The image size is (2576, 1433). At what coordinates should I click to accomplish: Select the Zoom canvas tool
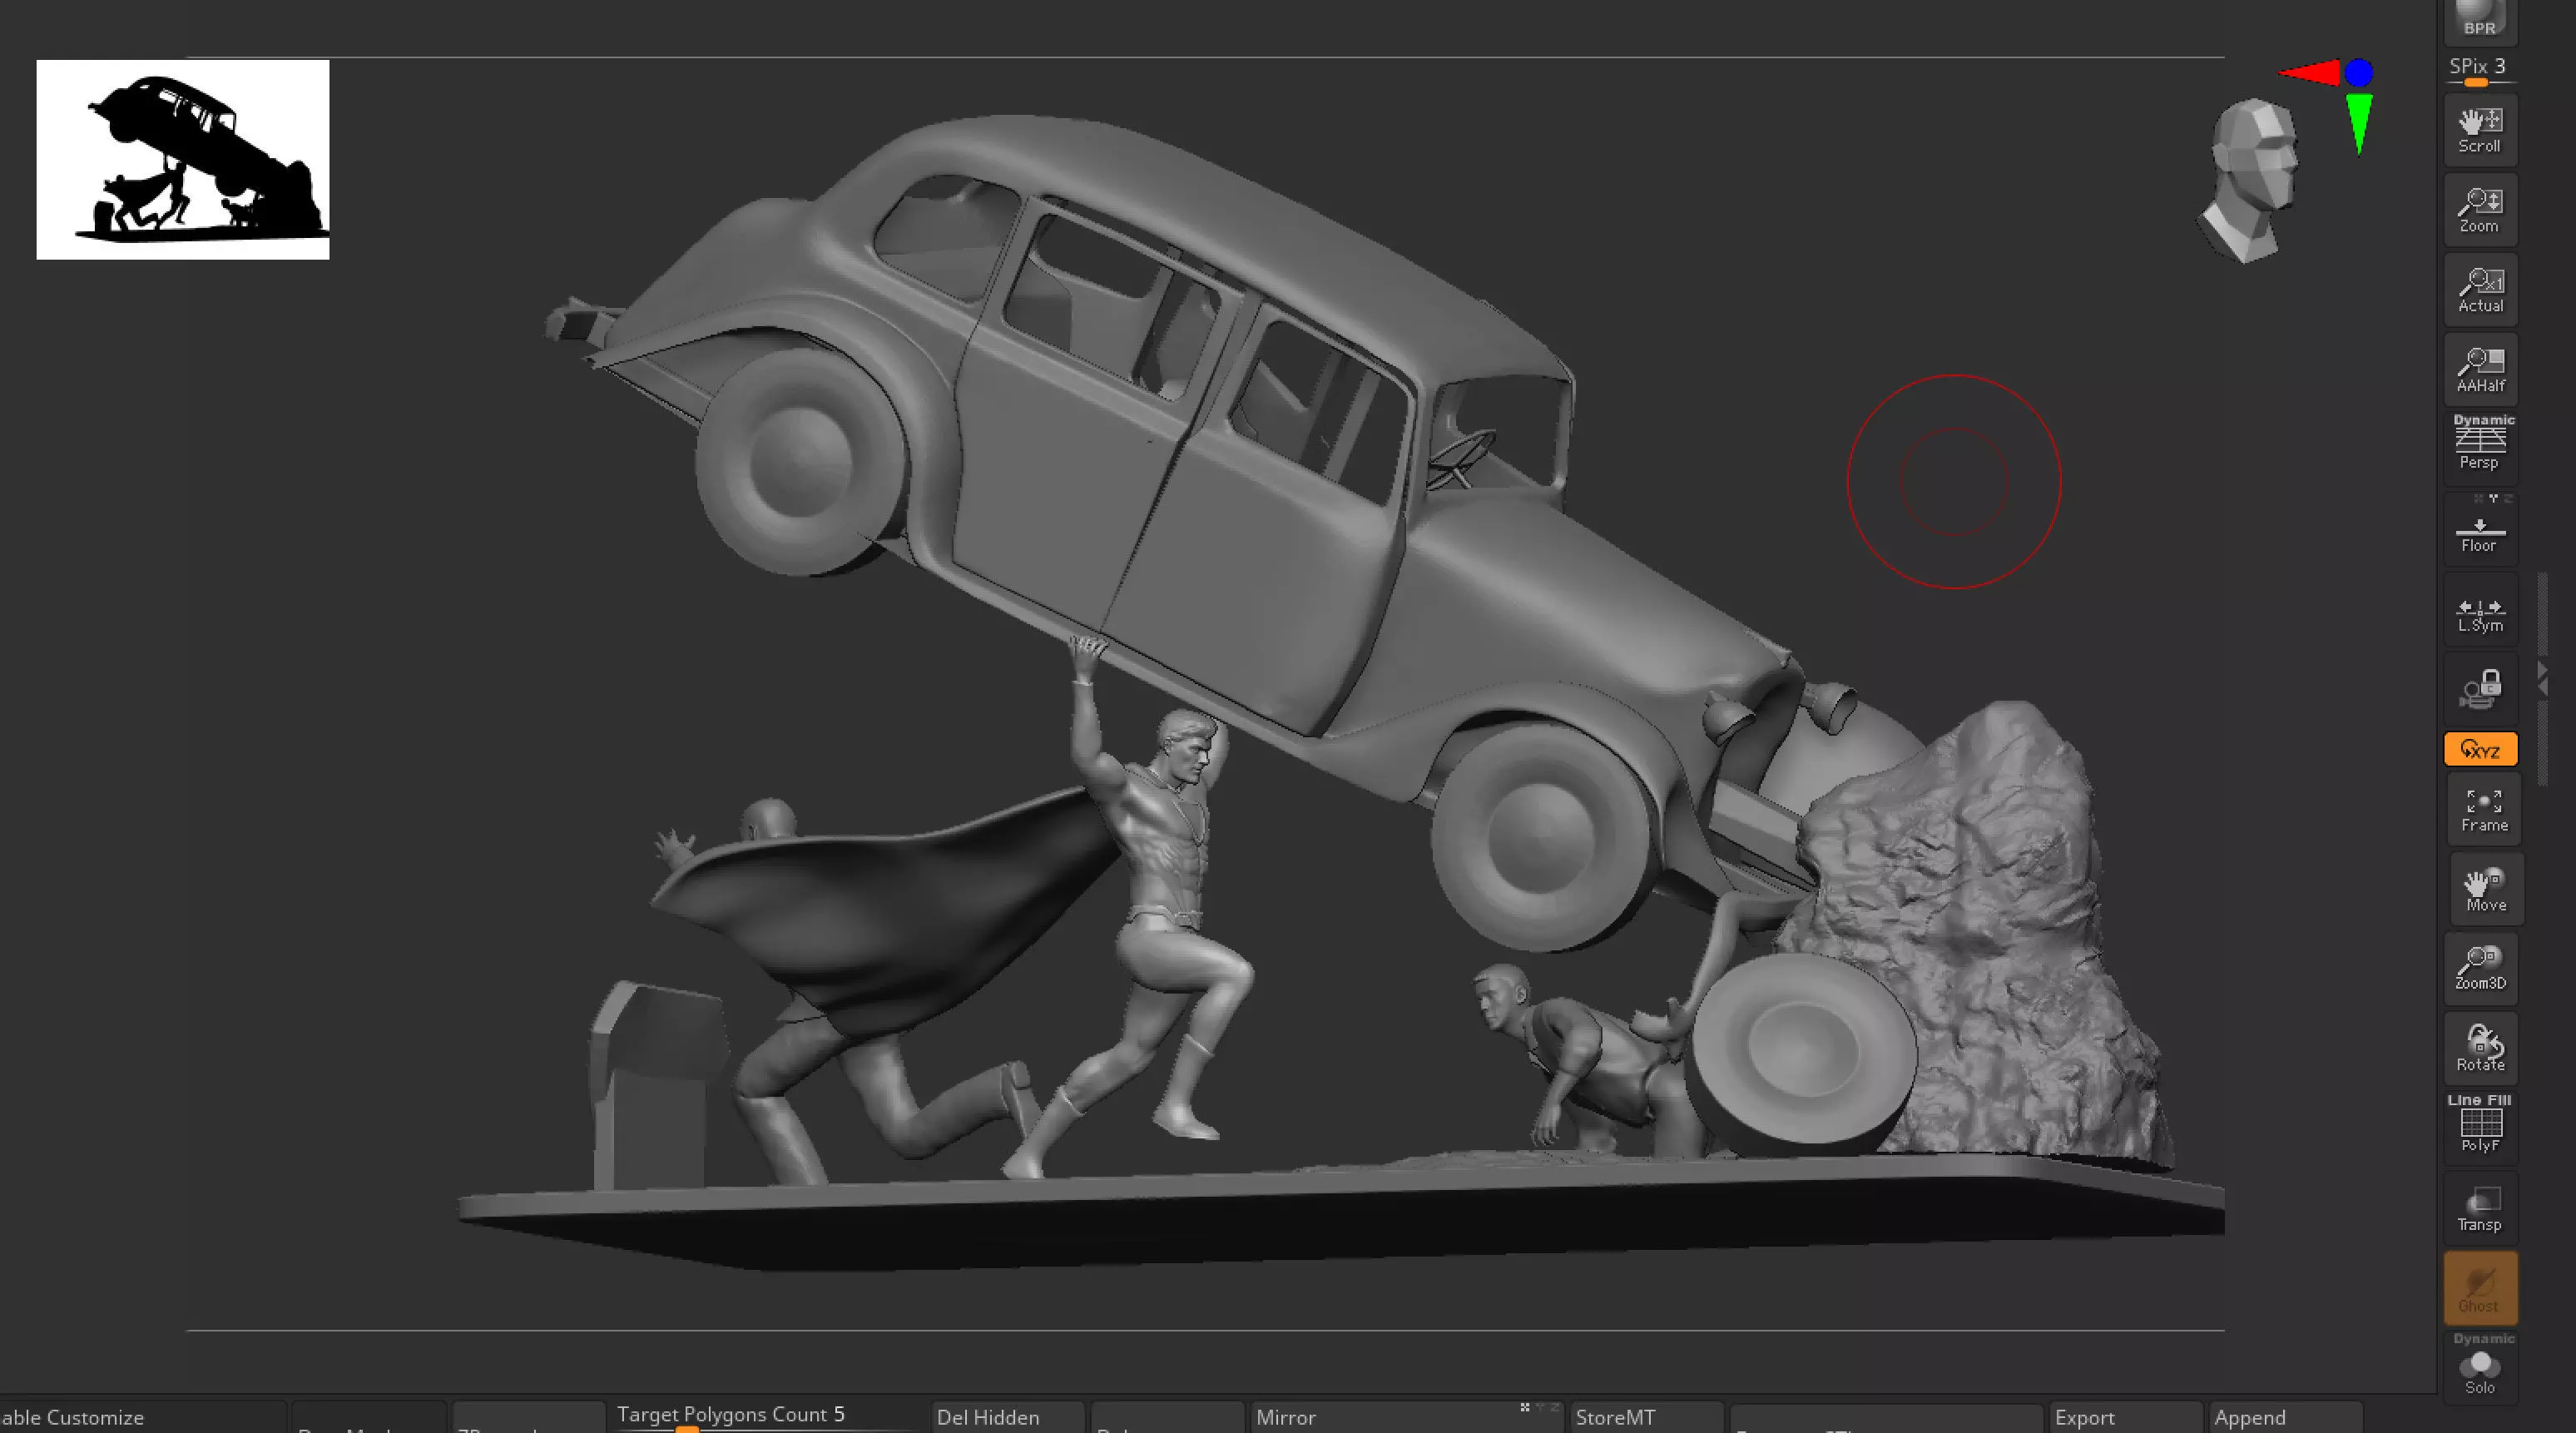click(2479, 210)
